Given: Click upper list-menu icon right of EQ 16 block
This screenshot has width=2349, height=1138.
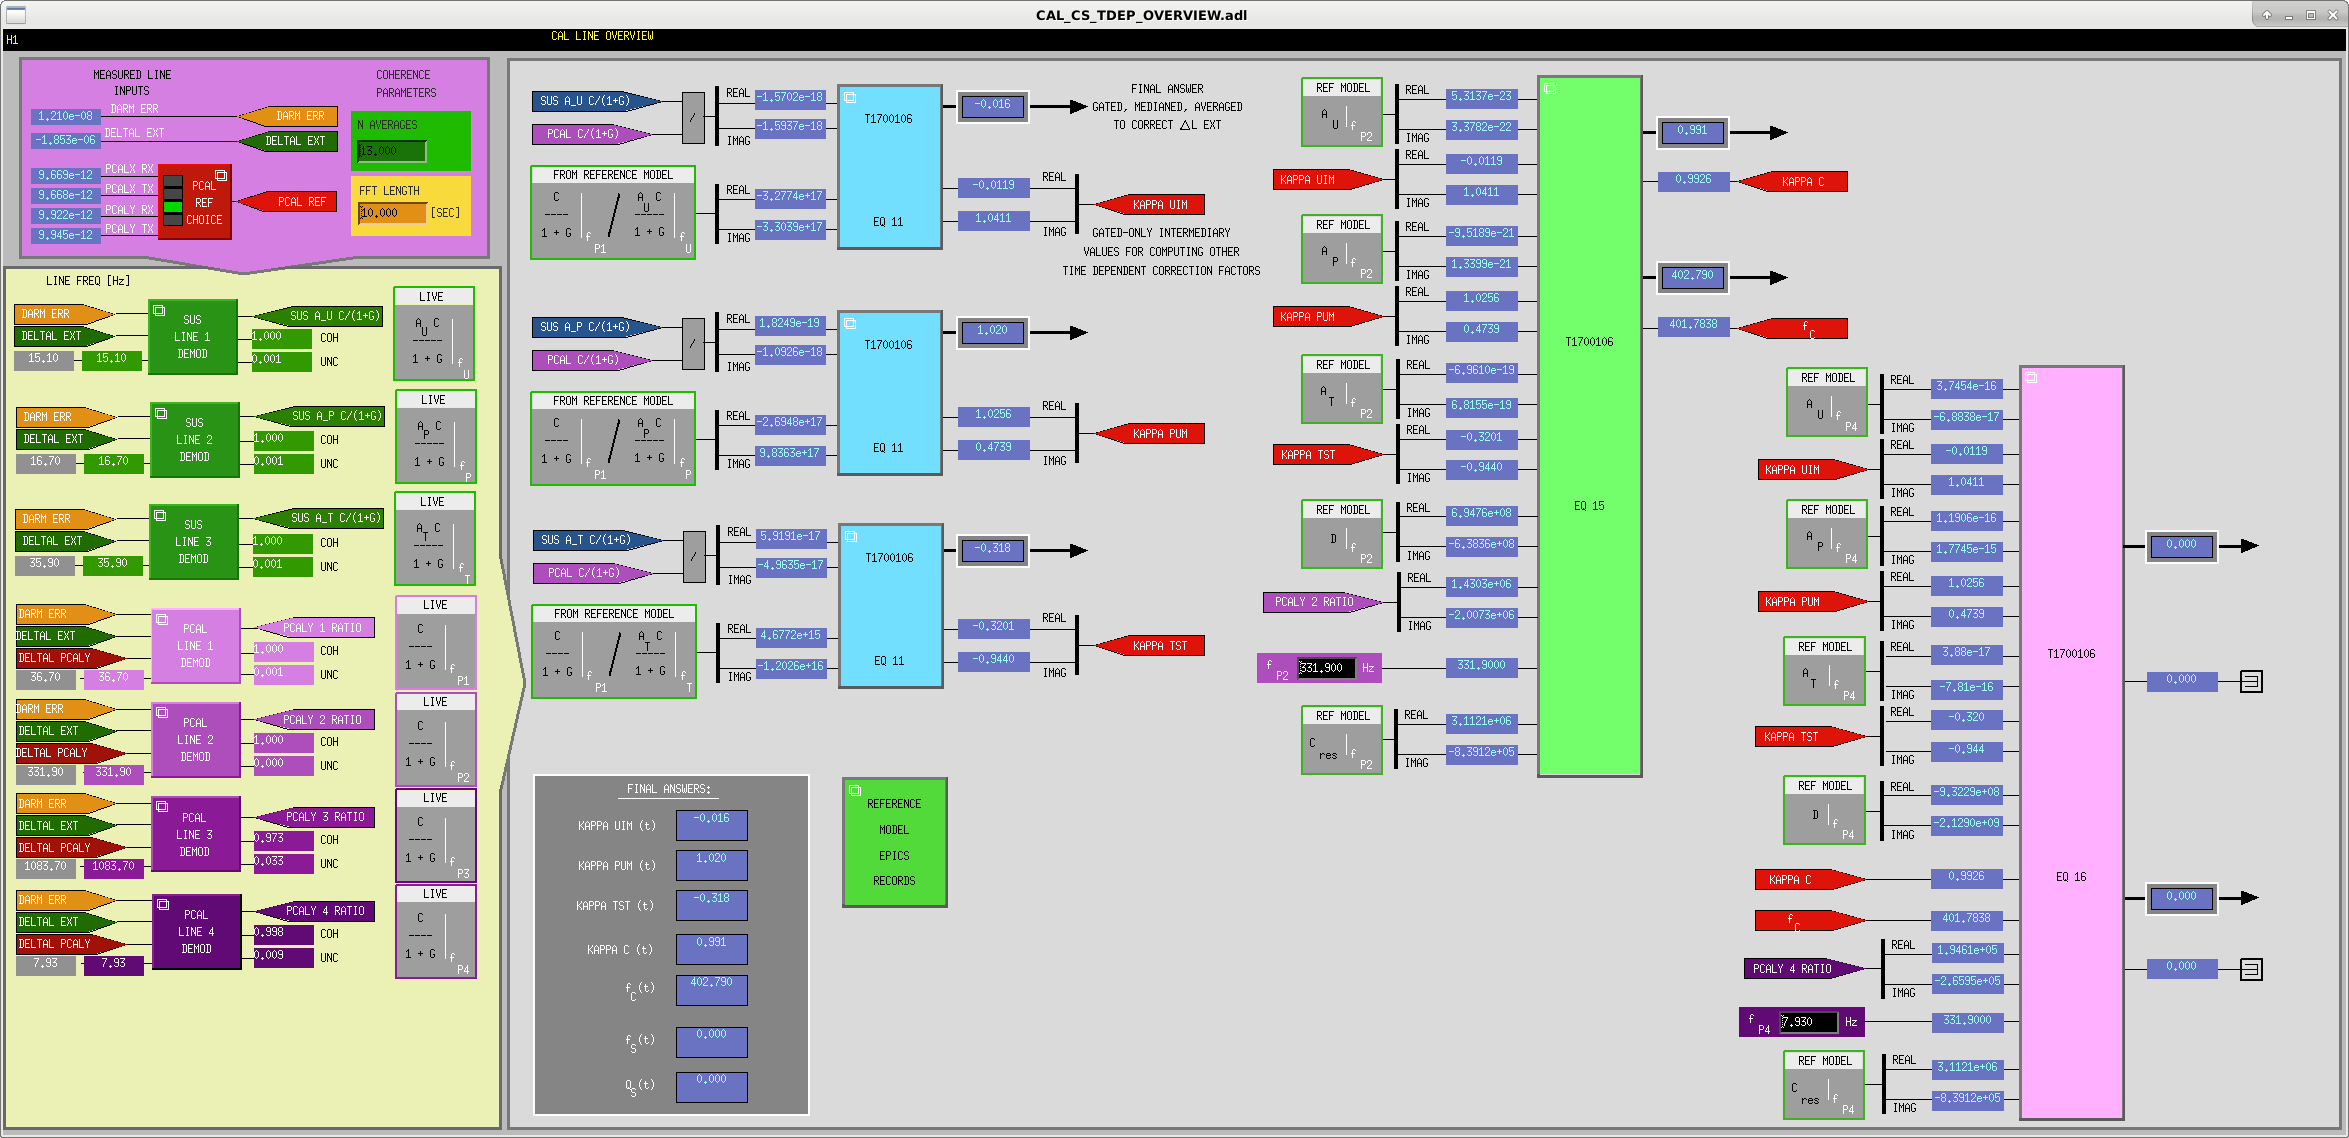Looking at the screenshot, I should [2251, 682].
